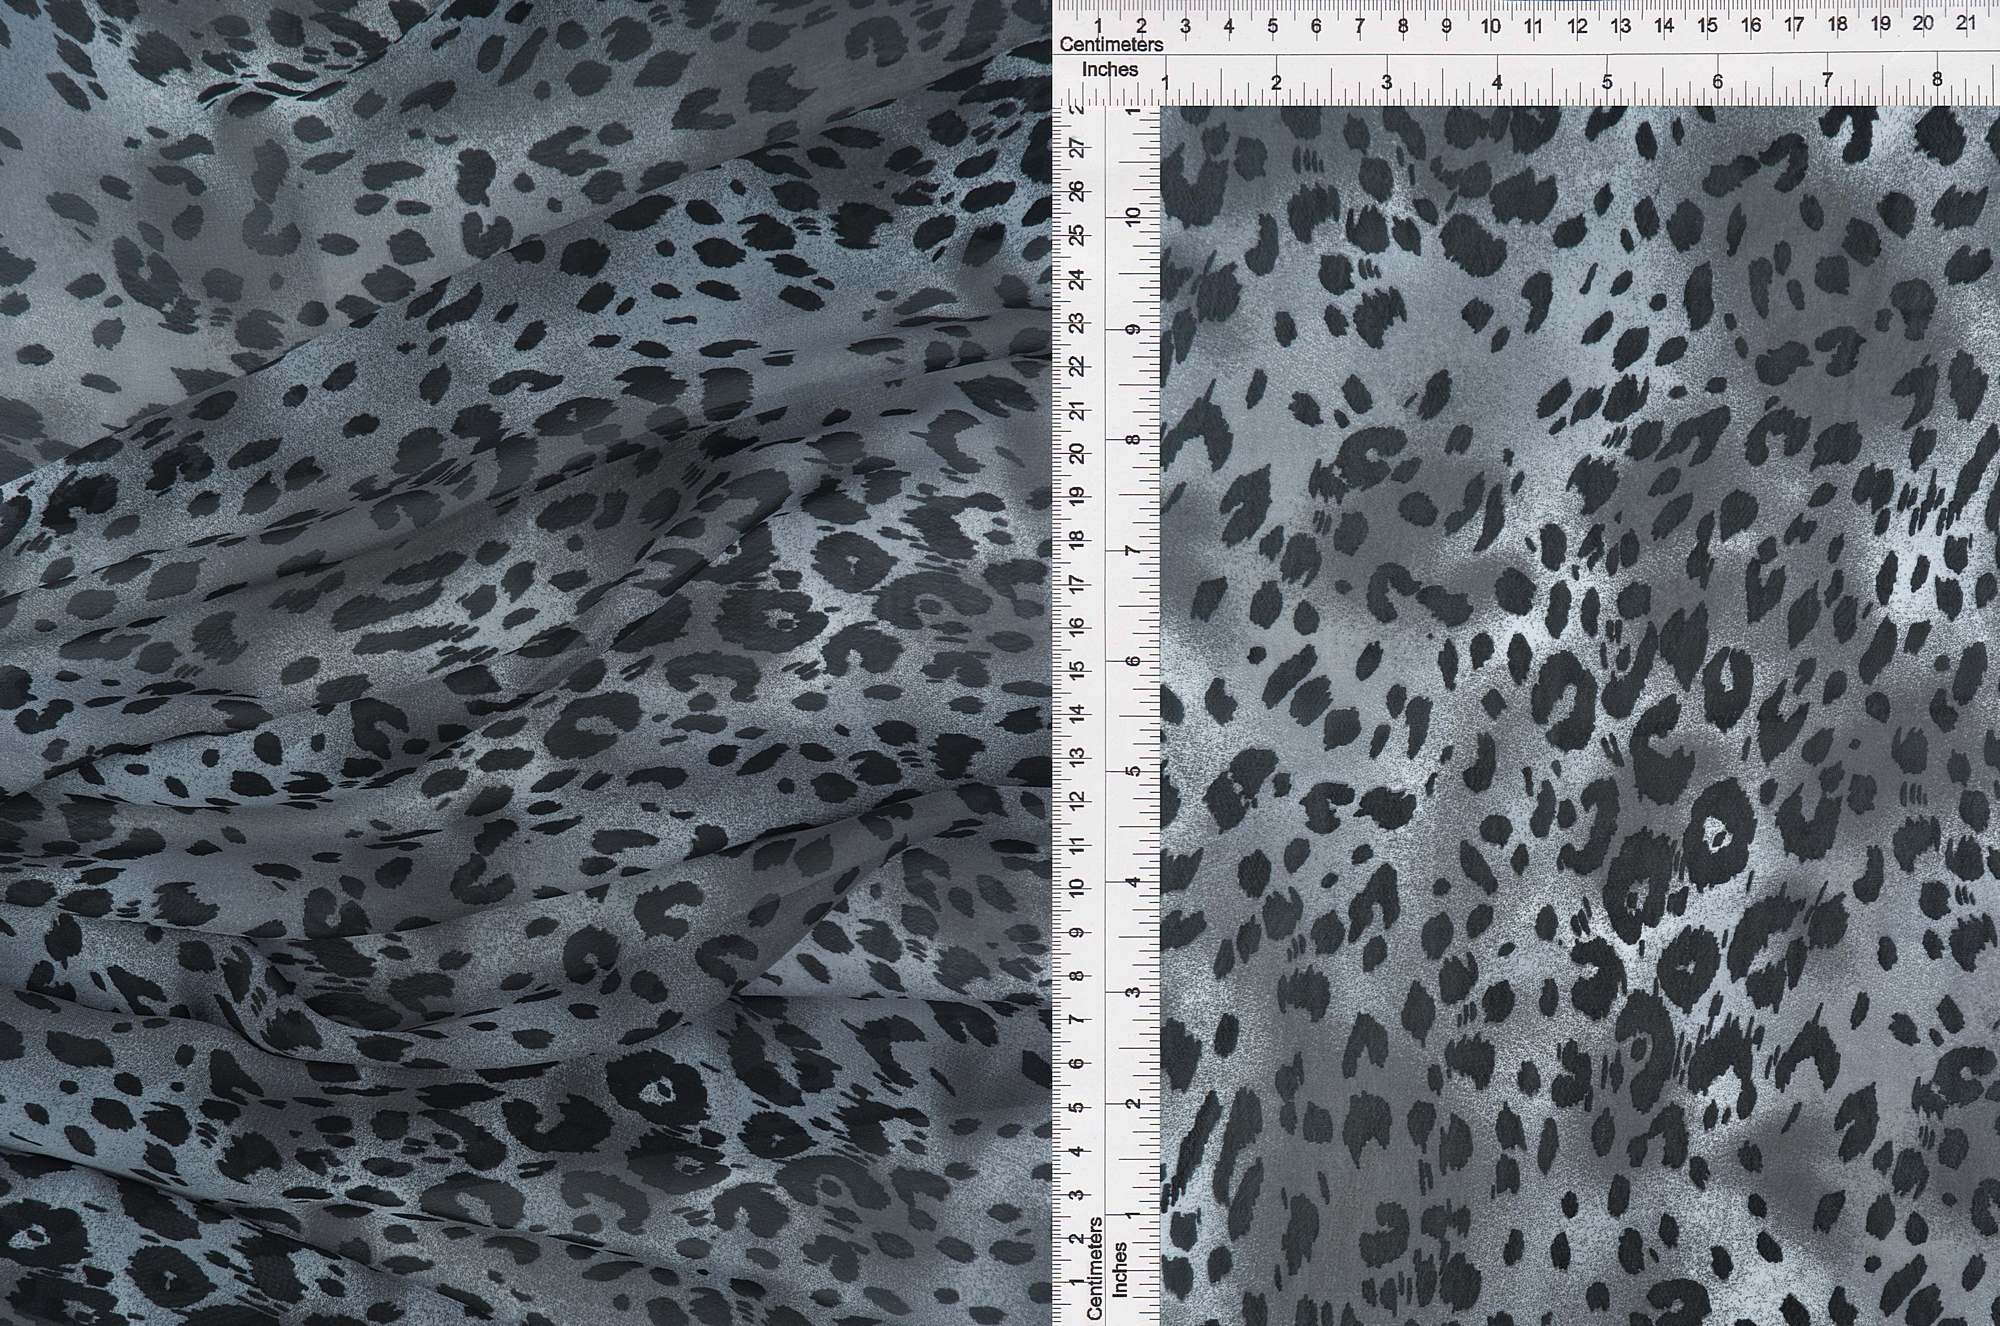Click the 'Centimeters' label on the vertical ruler
Viewport: 2000px width, 1326px height.
coord(1094,1267)
